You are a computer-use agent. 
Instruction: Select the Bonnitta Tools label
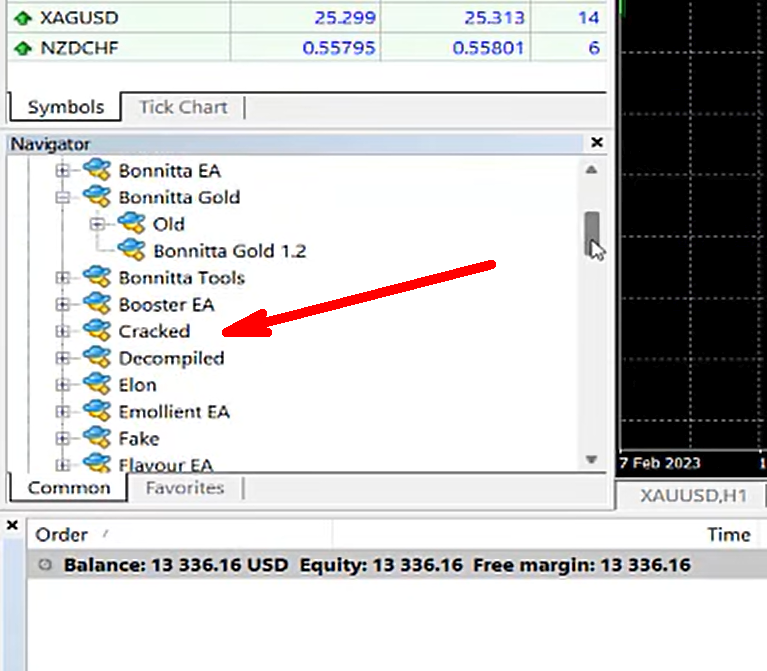tap(181, 278)
